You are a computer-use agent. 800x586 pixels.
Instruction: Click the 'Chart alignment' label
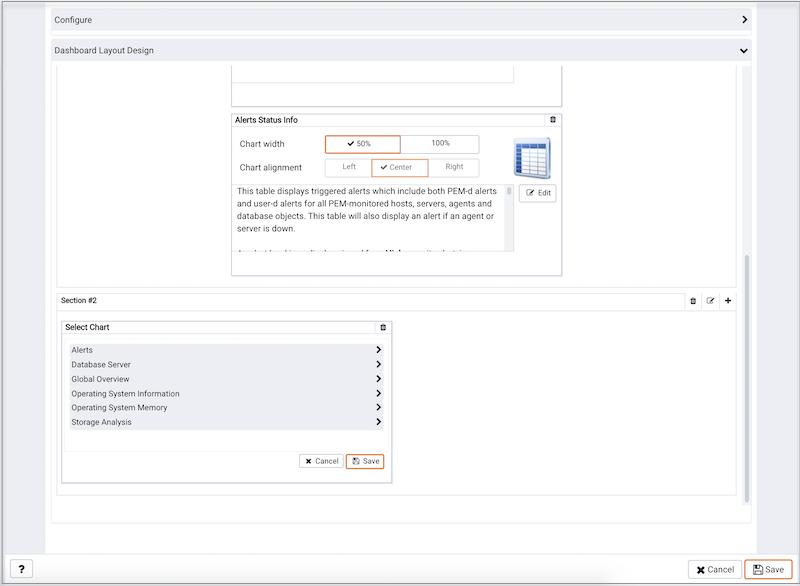coord(270,167)
